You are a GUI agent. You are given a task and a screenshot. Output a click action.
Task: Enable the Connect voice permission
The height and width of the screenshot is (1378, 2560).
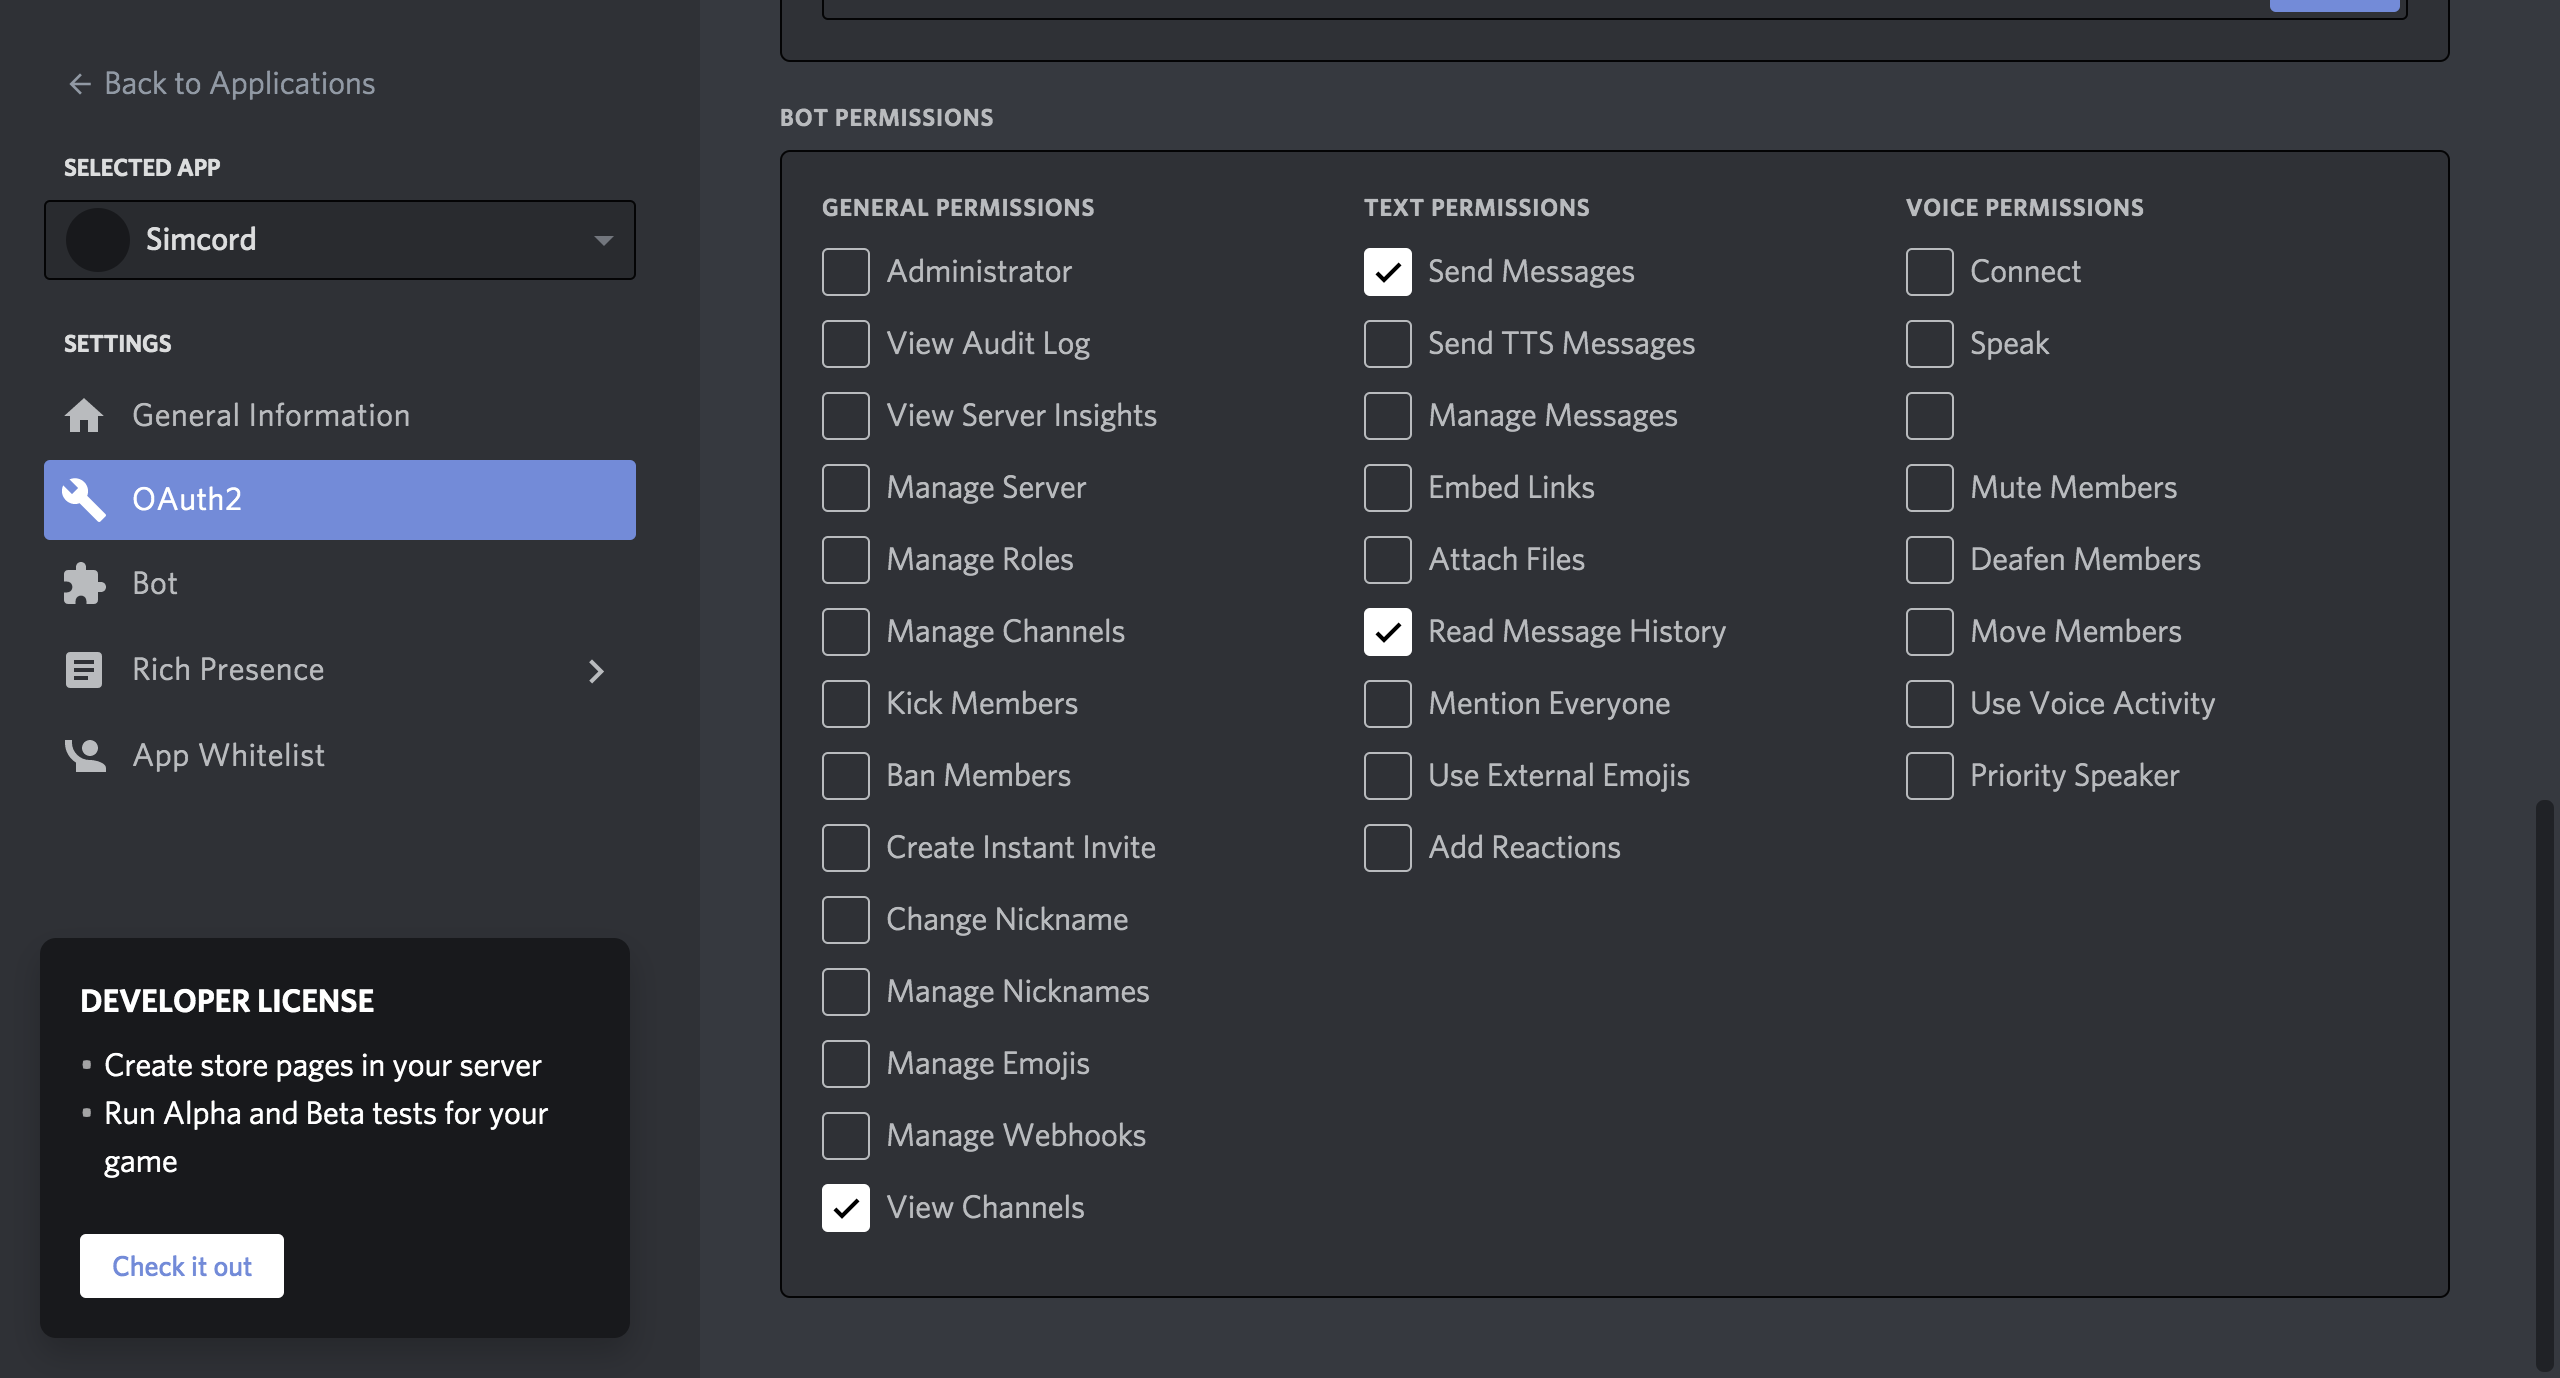(x=1930, y=272)
